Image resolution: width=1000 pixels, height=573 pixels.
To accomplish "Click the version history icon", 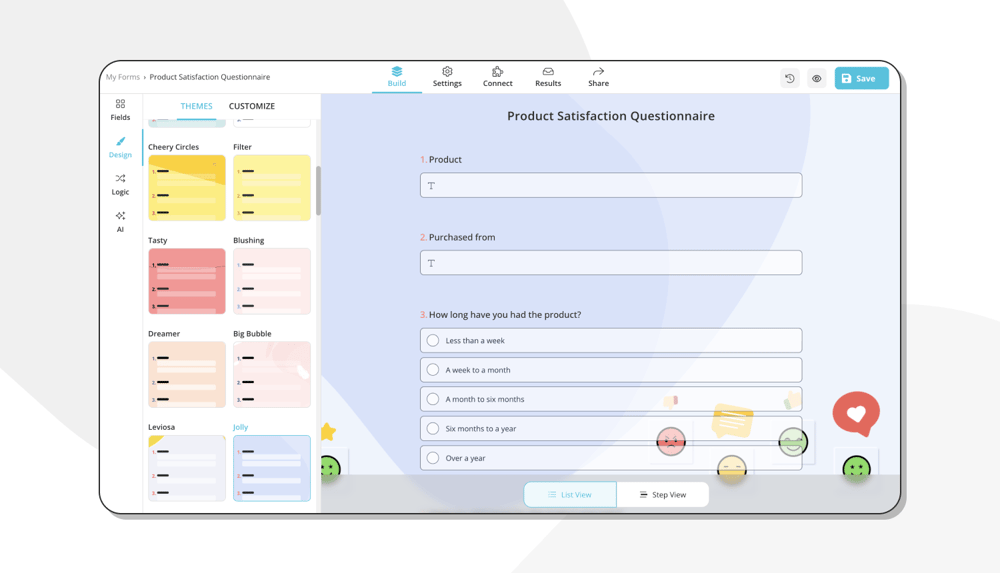I will coord(790,78).
